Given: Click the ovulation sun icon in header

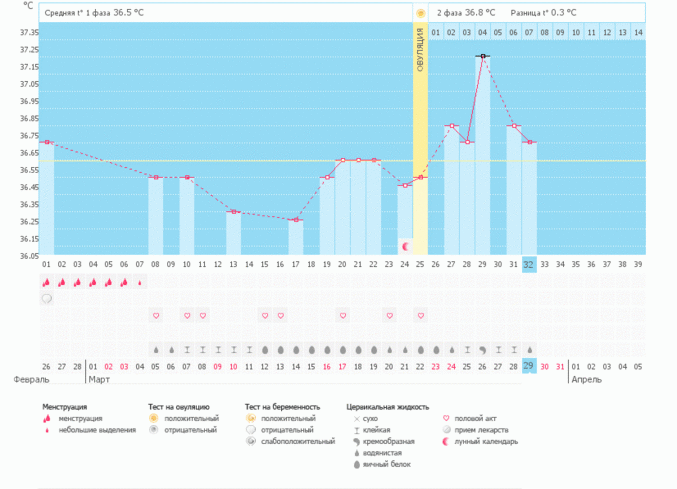Looking at the screenshot, I should pyautogui.click(x=421, y=13).
